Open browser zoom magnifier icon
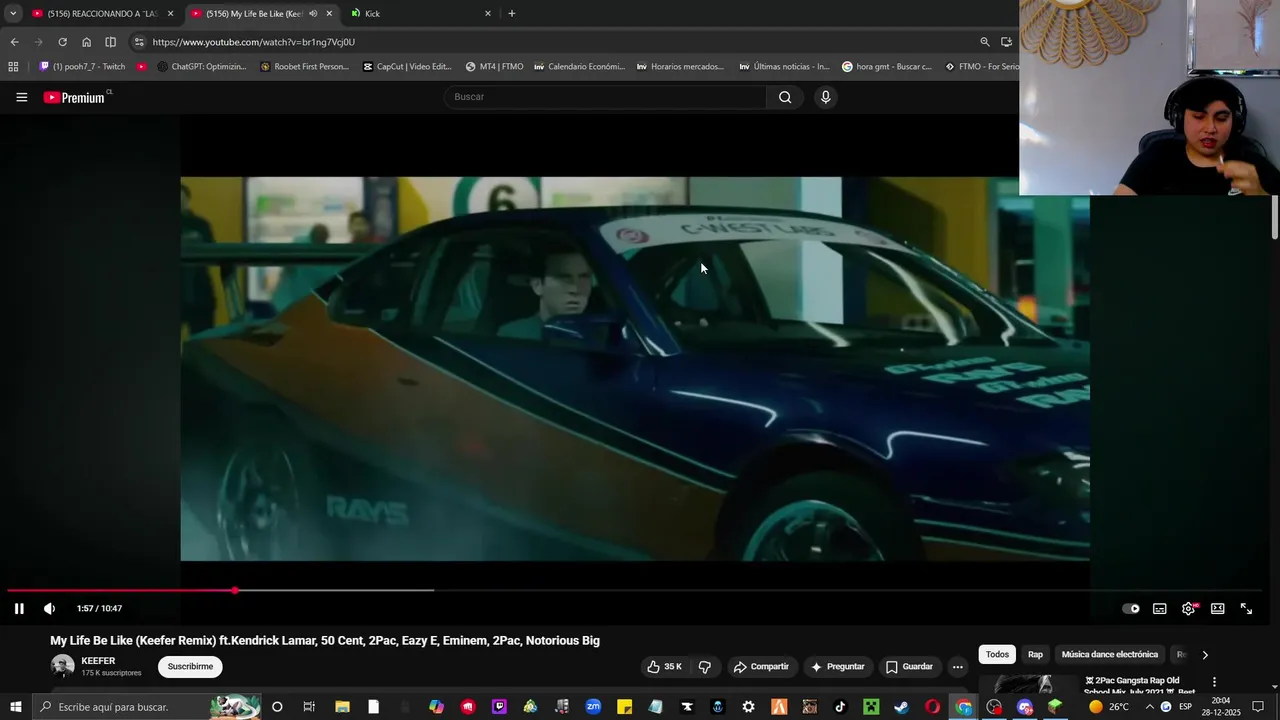Image resolution: width=1280 pixels, height=720 pixels. pyautogui.click(x=985, y=42)
